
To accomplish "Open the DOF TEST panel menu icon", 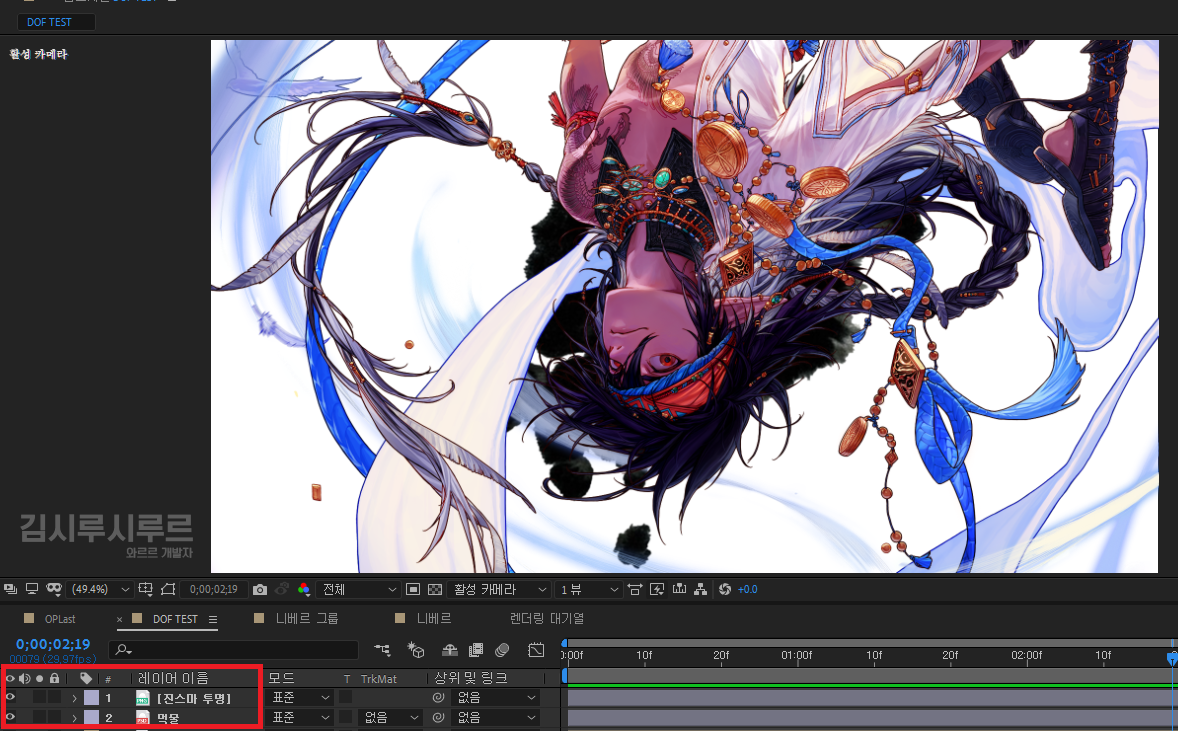I will pyautogui.click(x=213, y=619).
